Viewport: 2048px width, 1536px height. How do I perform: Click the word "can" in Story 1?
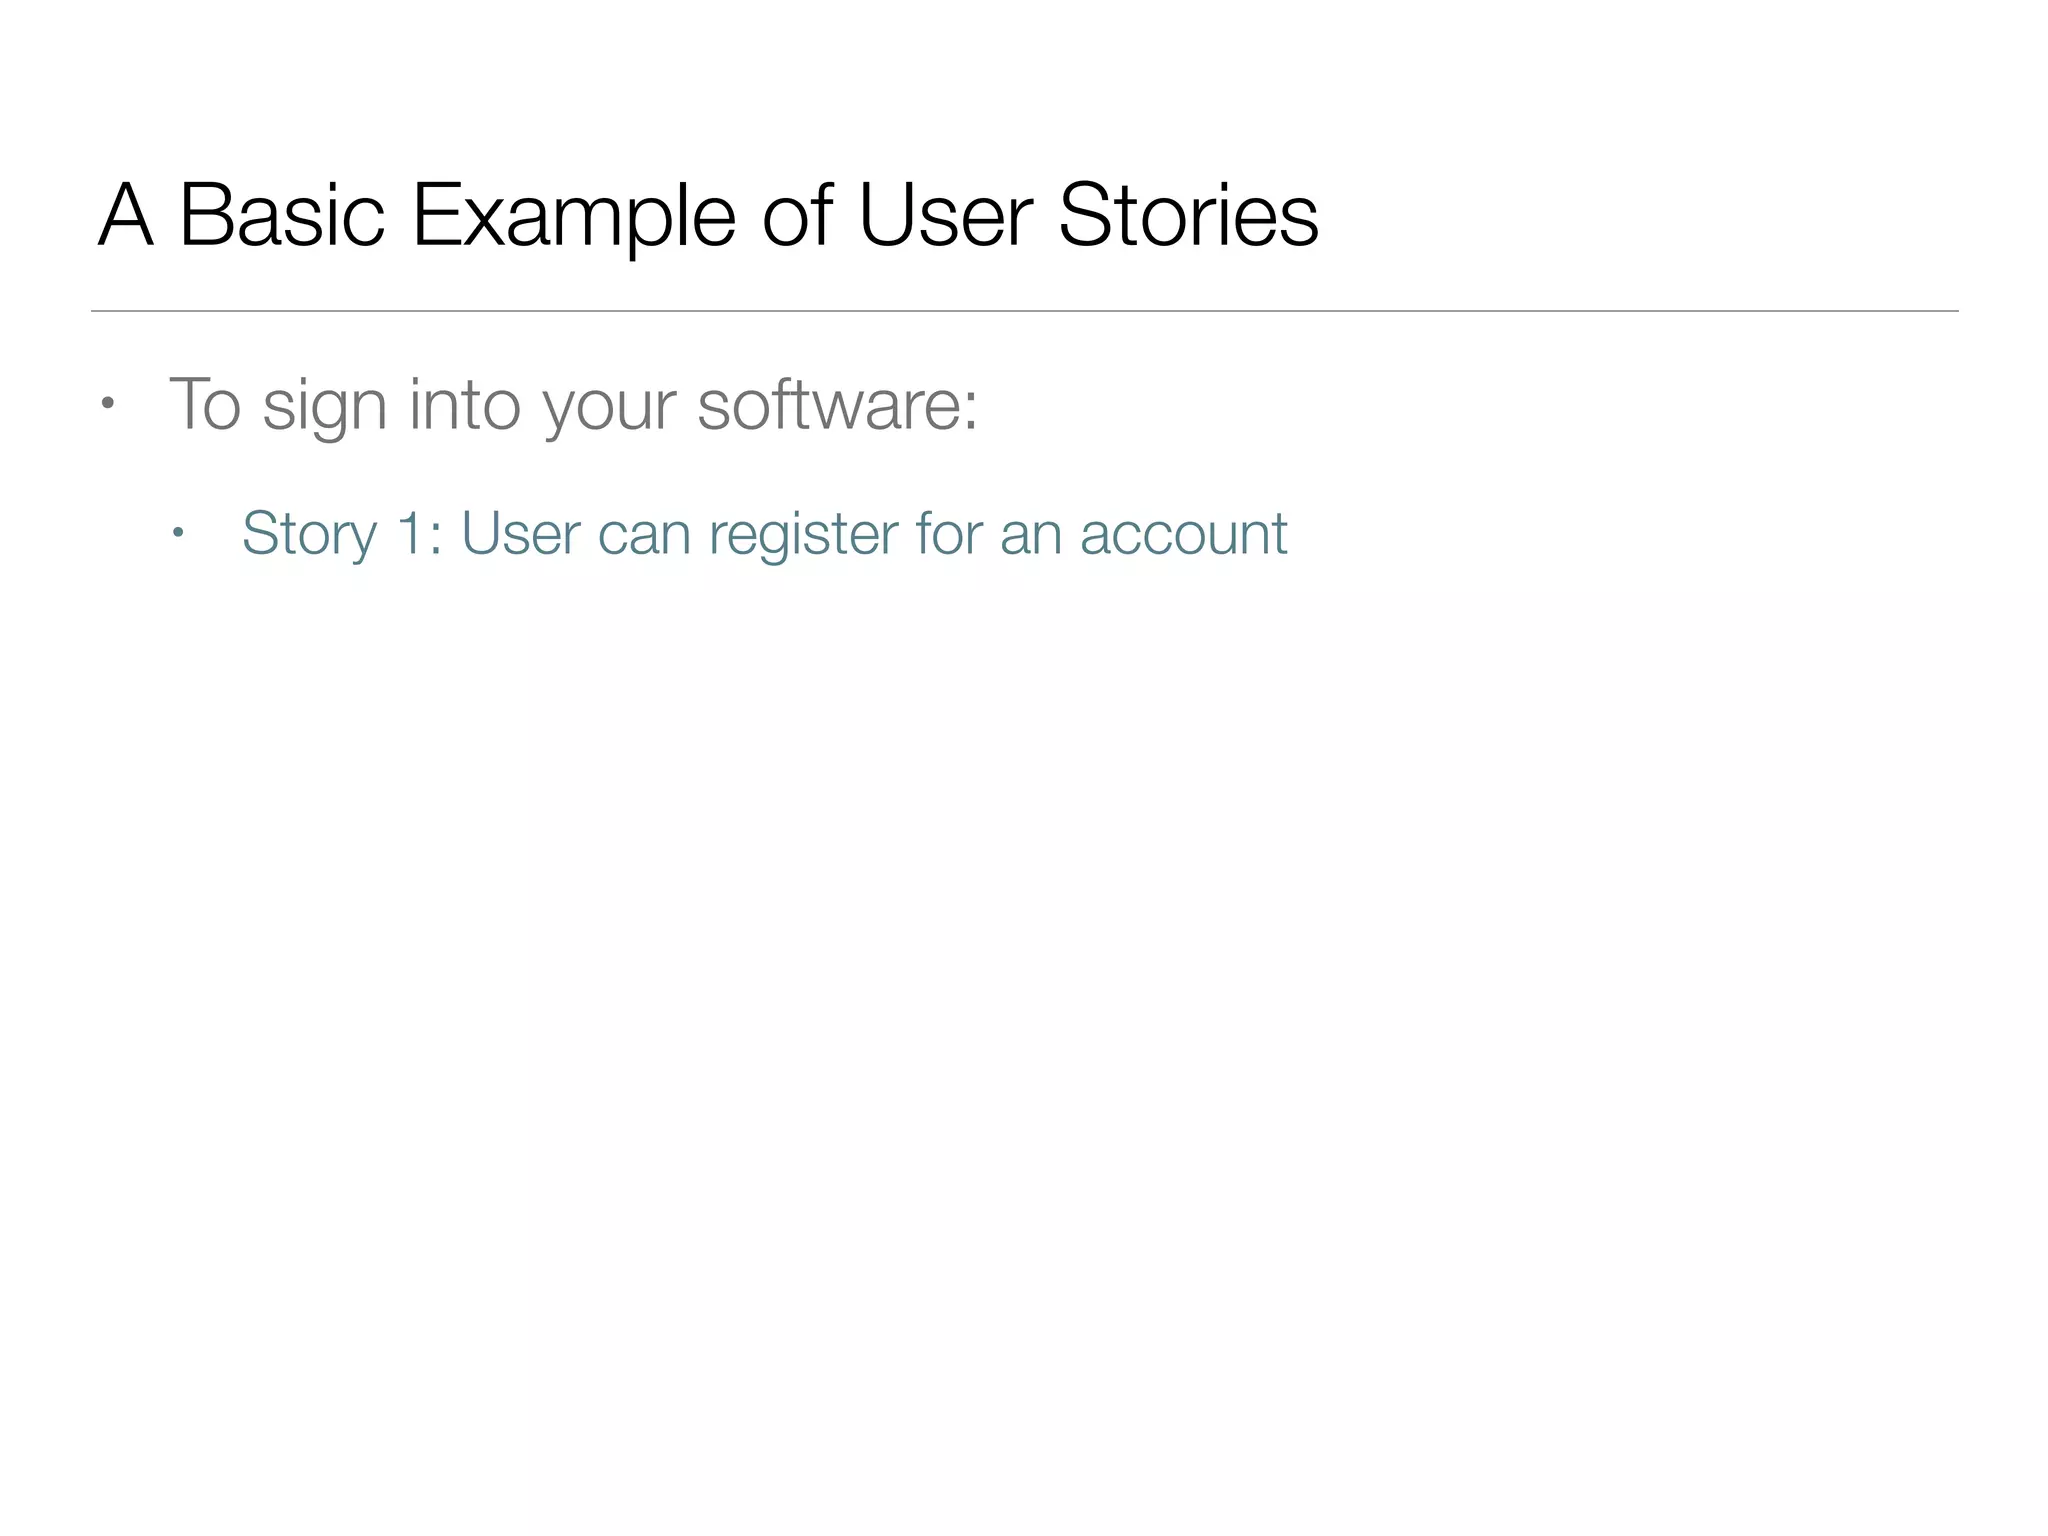[x=644, y=533]
